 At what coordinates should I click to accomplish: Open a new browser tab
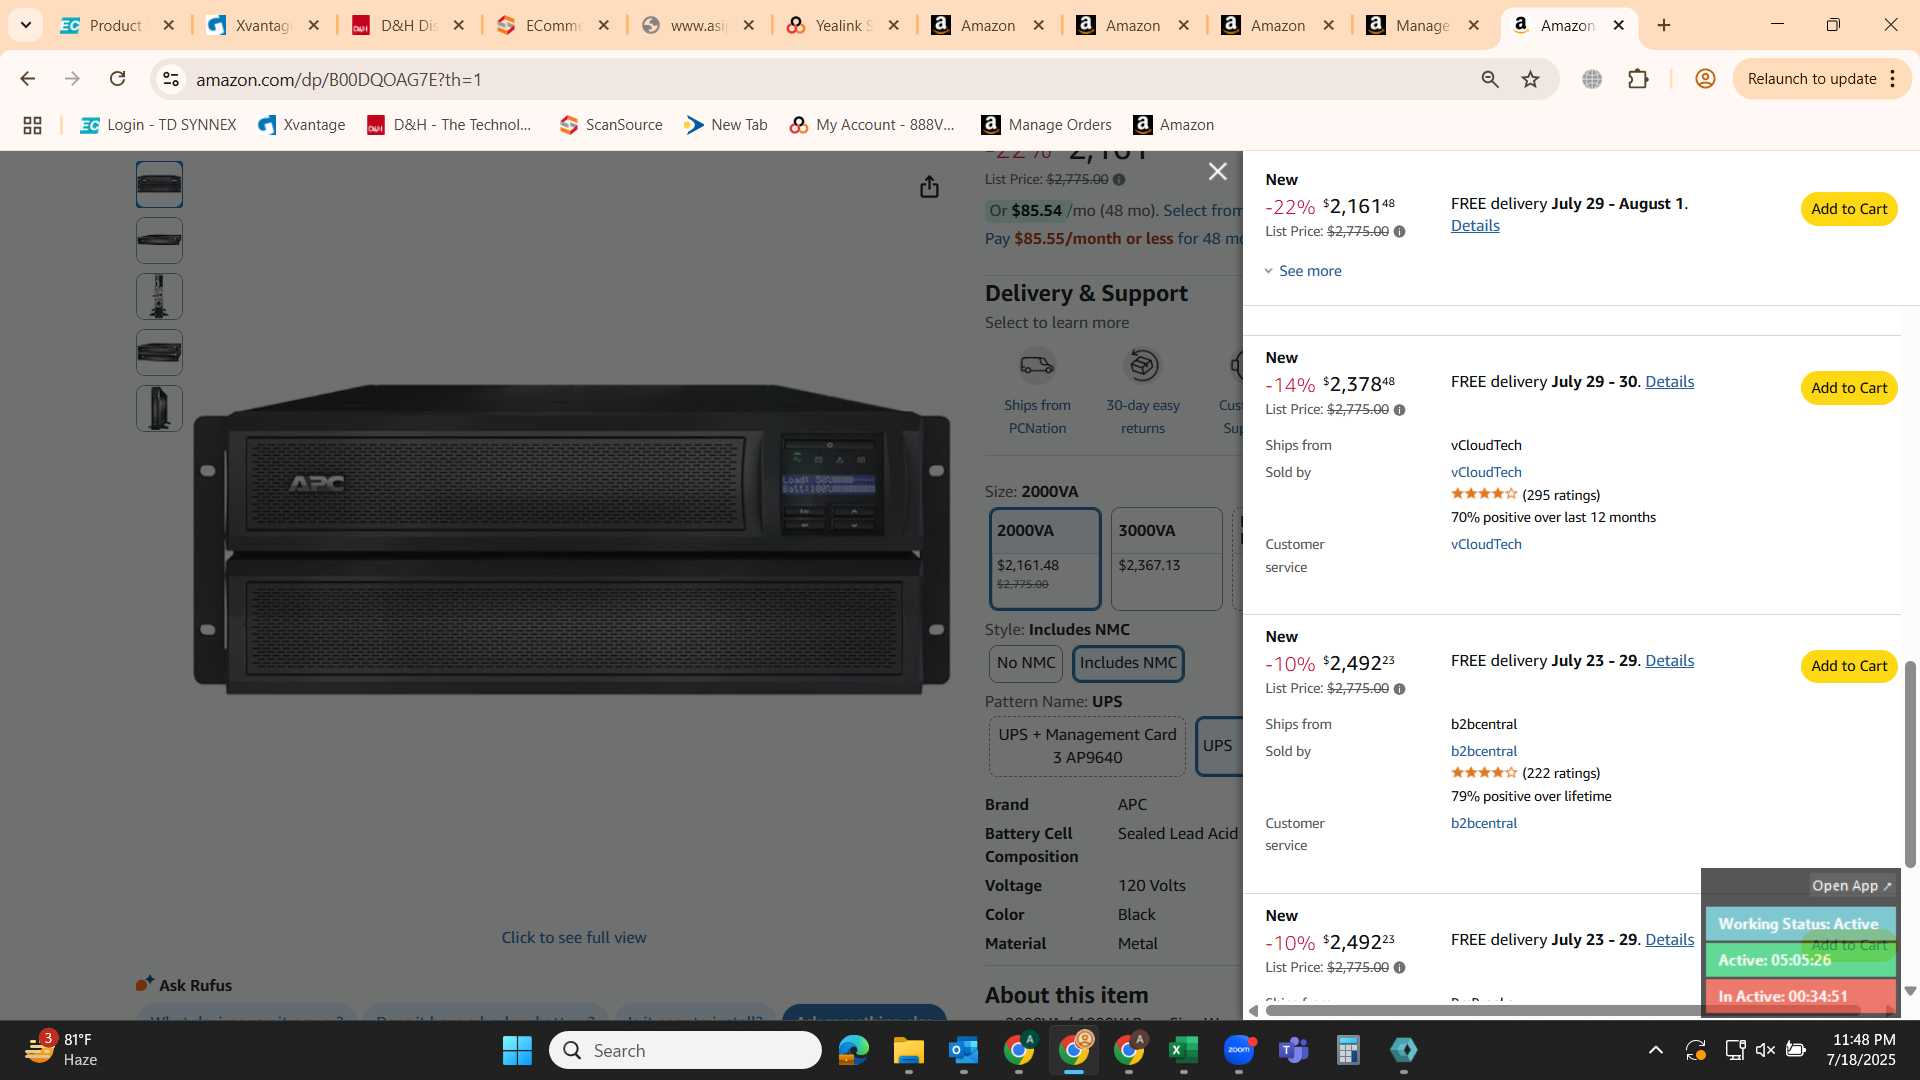[1664, 25]
